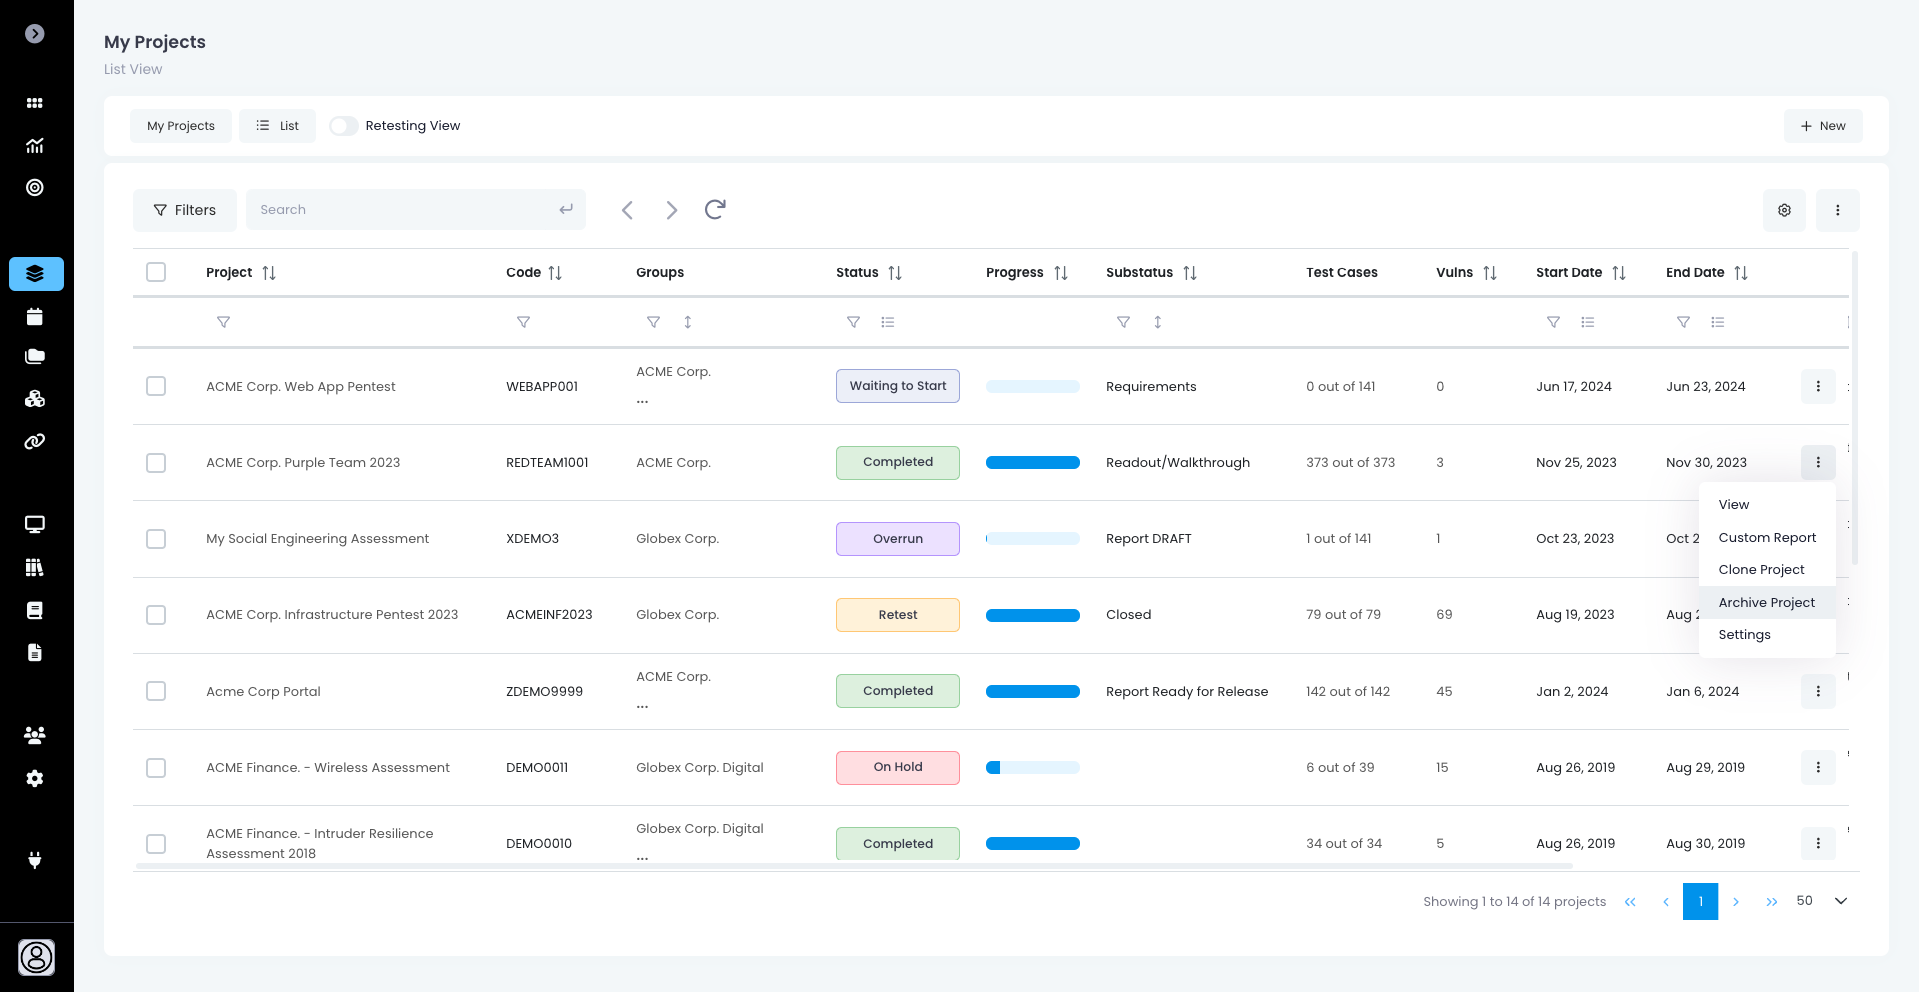
Task: Sort by the Status column
Action: click(x=894, y=273)
